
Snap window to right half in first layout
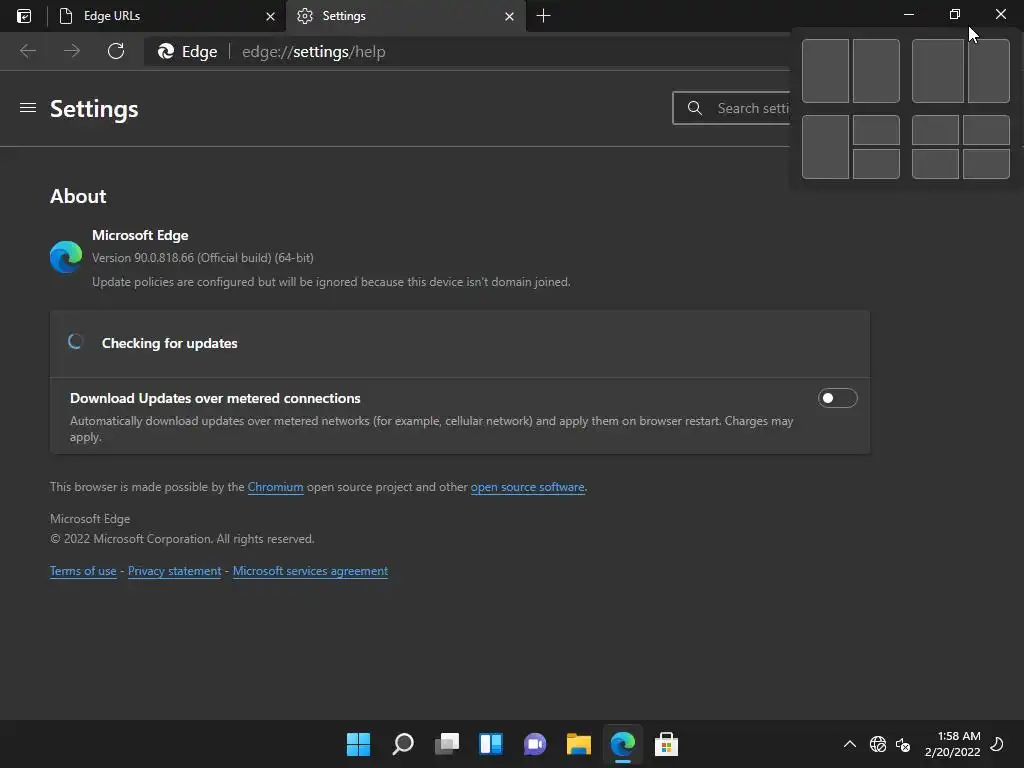pos(876,71)
